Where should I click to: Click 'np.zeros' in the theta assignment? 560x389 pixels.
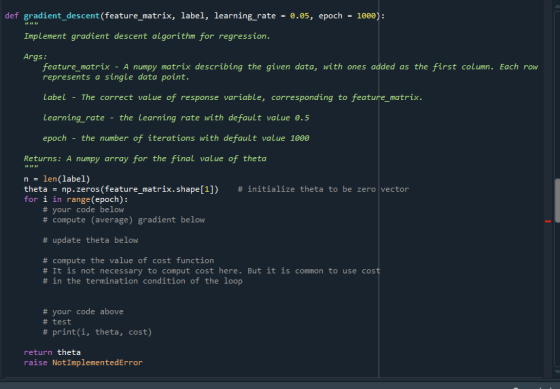tap(80, 189)
